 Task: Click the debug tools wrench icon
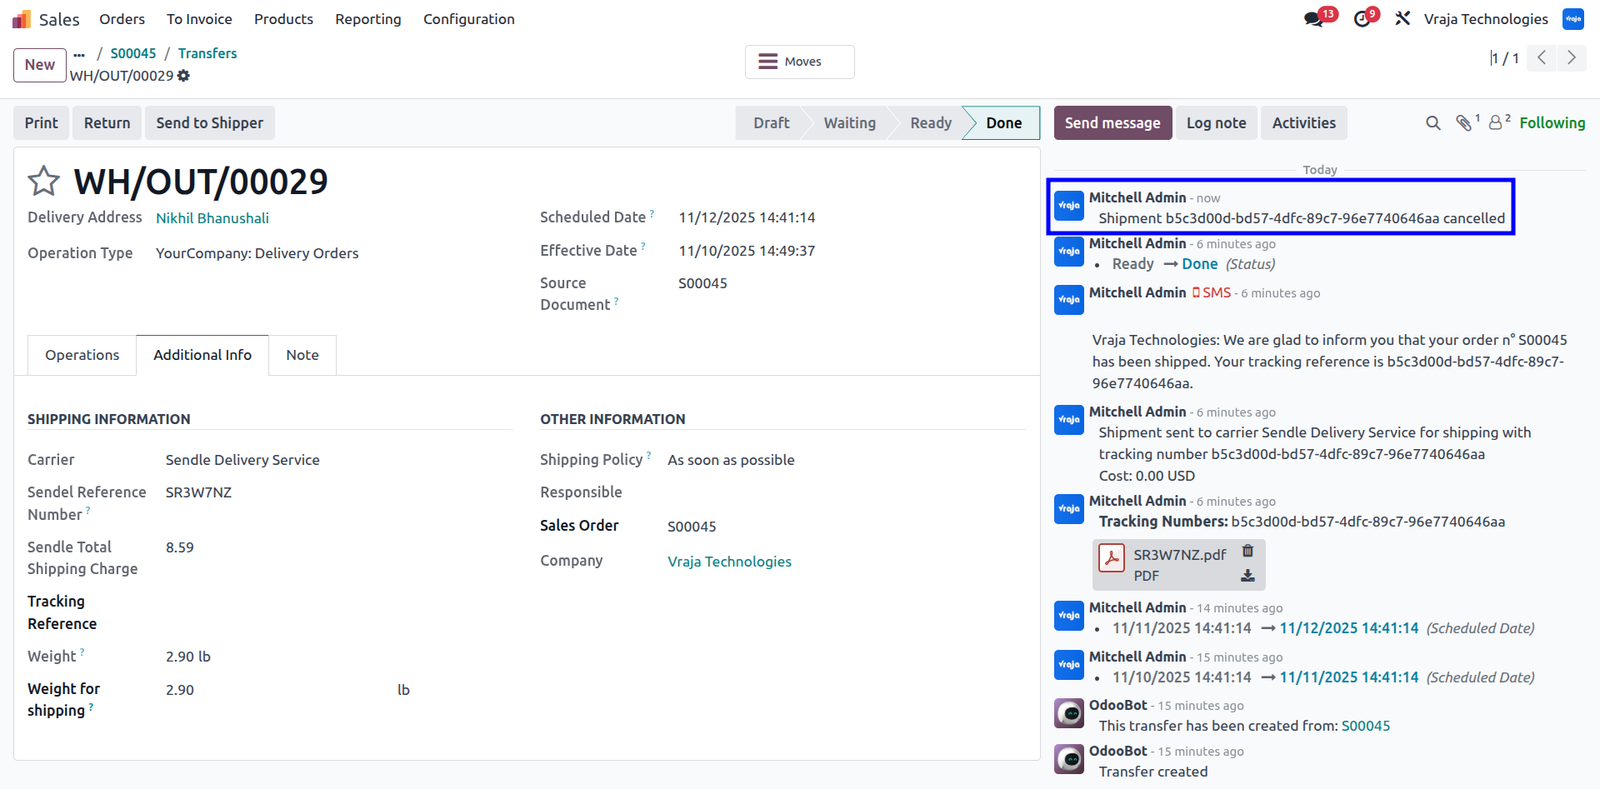click(x=1403, y=18)
